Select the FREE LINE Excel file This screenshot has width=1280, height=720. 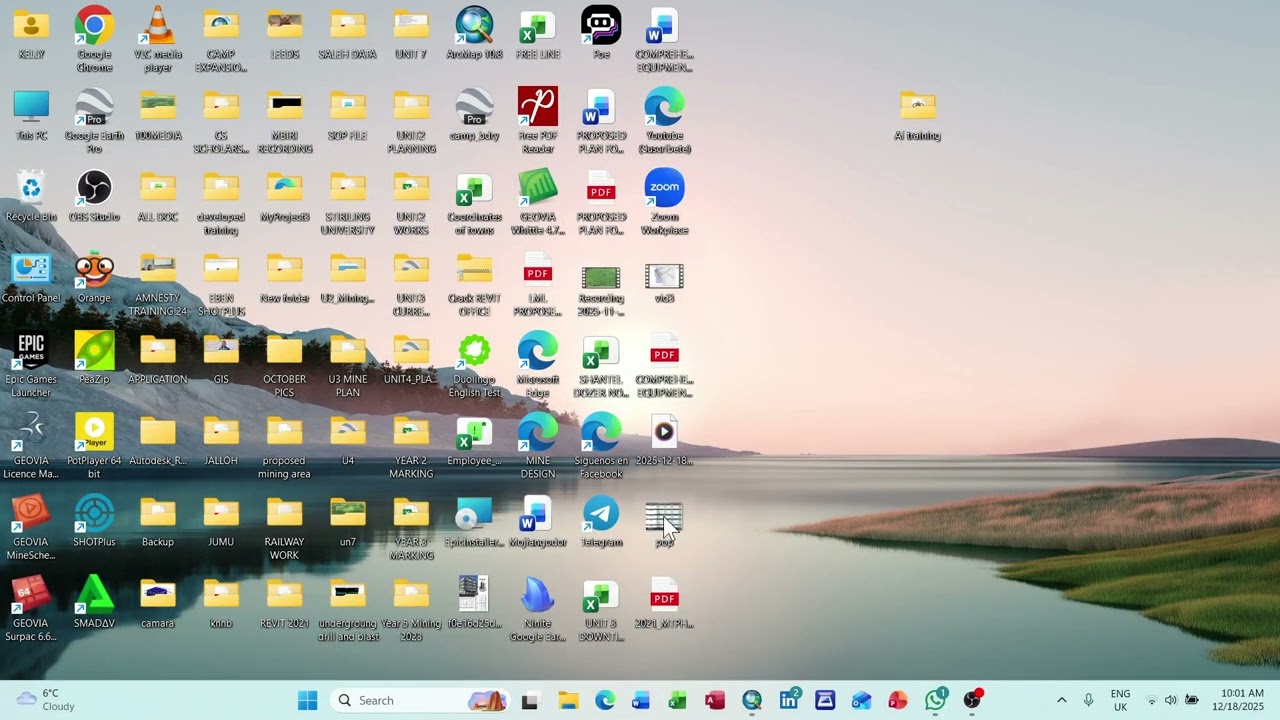(x=538, y=34)
